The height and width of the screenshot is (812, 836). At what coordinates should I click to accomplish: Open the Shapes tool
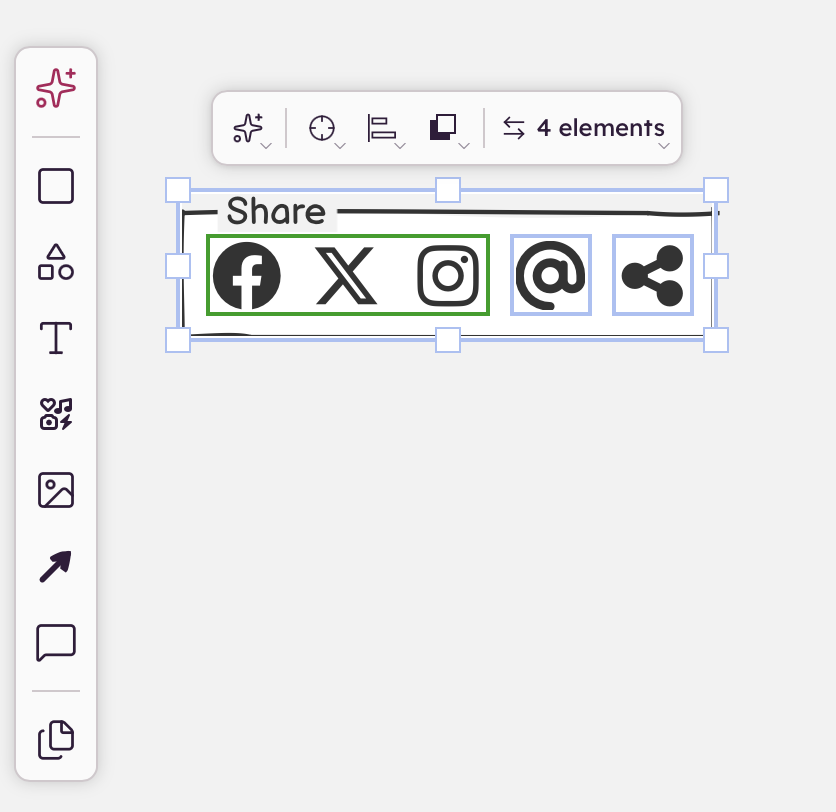click(x=56, y=262)
